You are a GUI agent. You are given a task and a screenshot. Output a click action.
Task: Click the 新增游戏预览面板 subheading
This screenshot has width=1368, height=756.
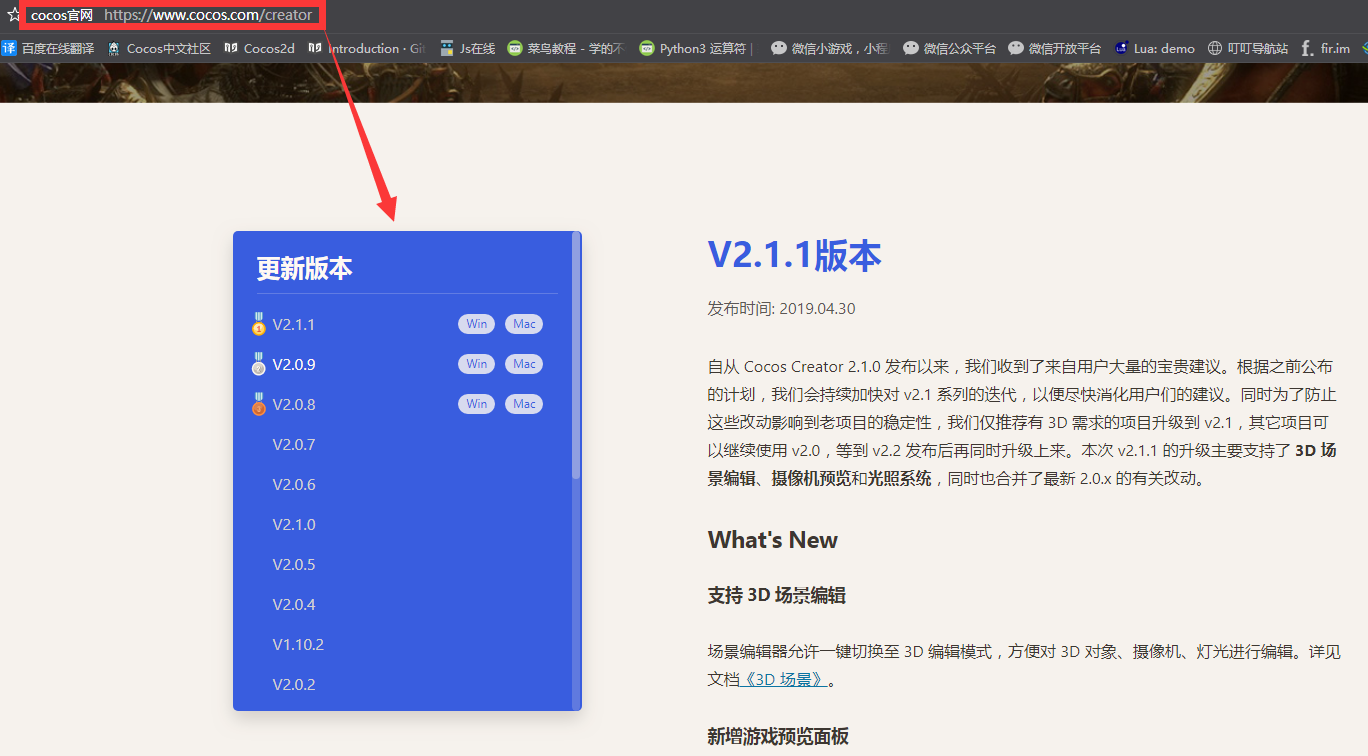778,737
